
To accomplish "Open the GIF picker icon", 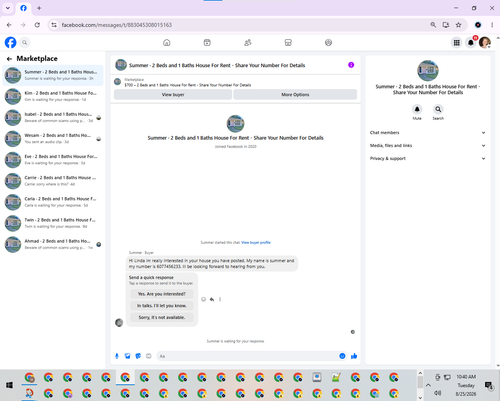I will pos(149,356).
